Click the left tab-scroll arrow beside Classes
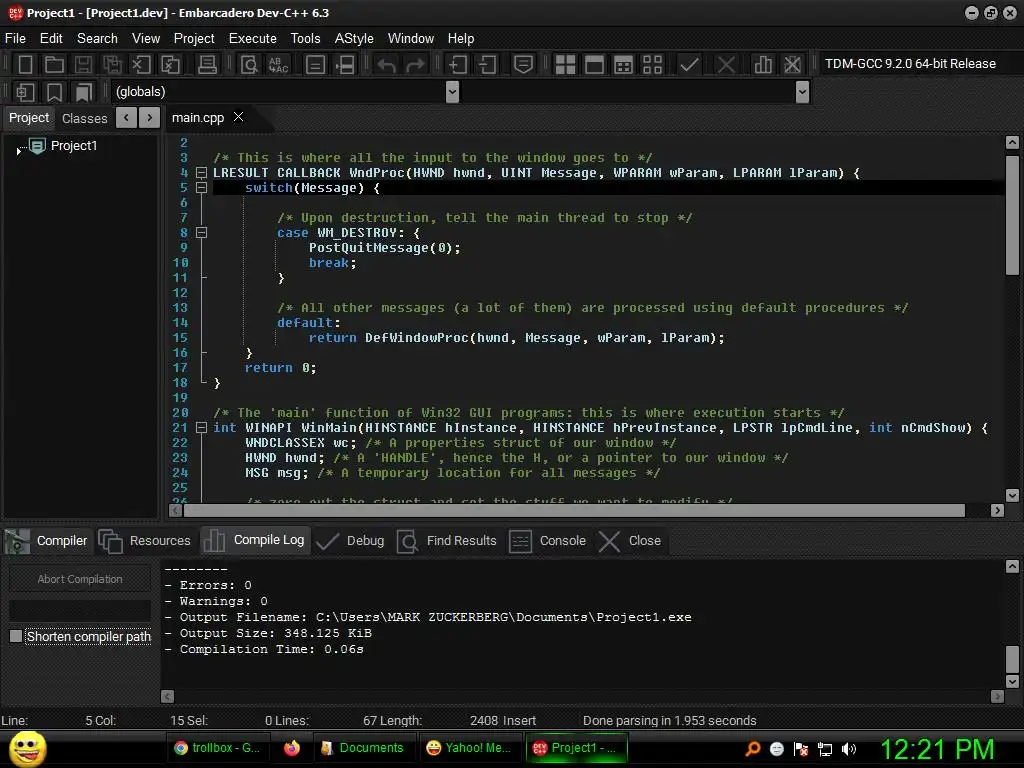 click(126, 118)
